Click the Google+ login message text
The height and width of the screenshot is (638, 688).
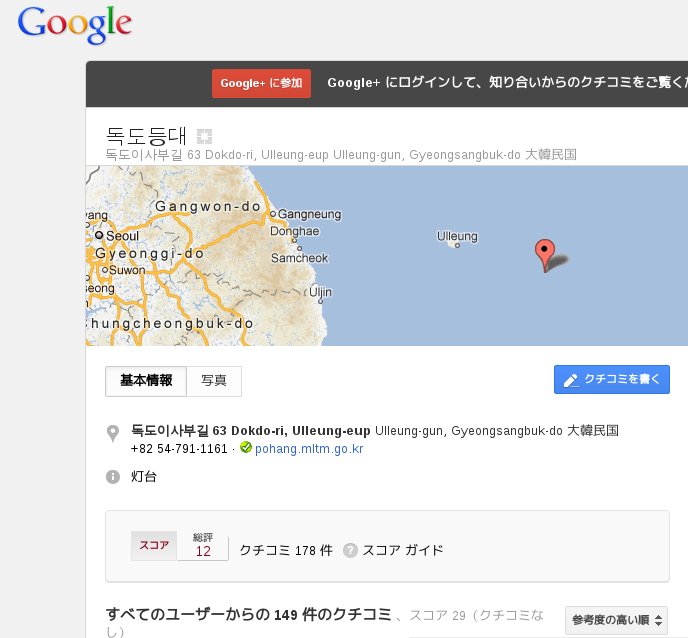tap(507, 83)
